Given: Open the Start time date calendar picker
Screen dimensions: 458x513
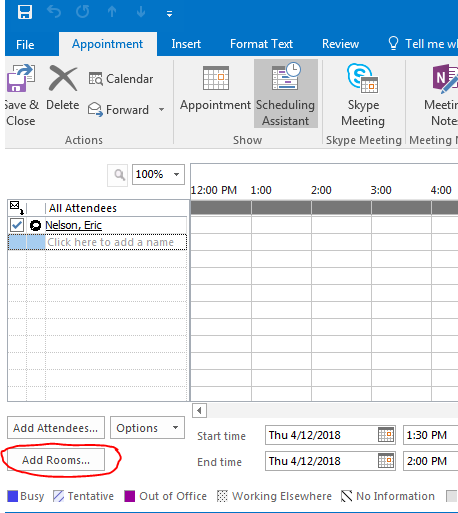Looking at the screenshot, I should click(x=386, y=435).
